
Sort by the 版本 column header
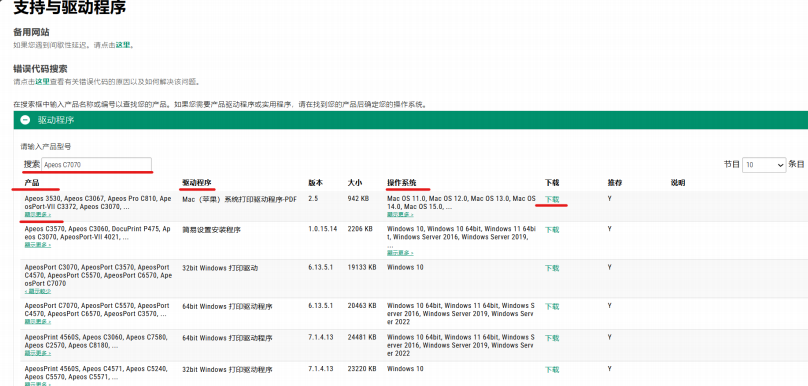click(x=315, y=182)
